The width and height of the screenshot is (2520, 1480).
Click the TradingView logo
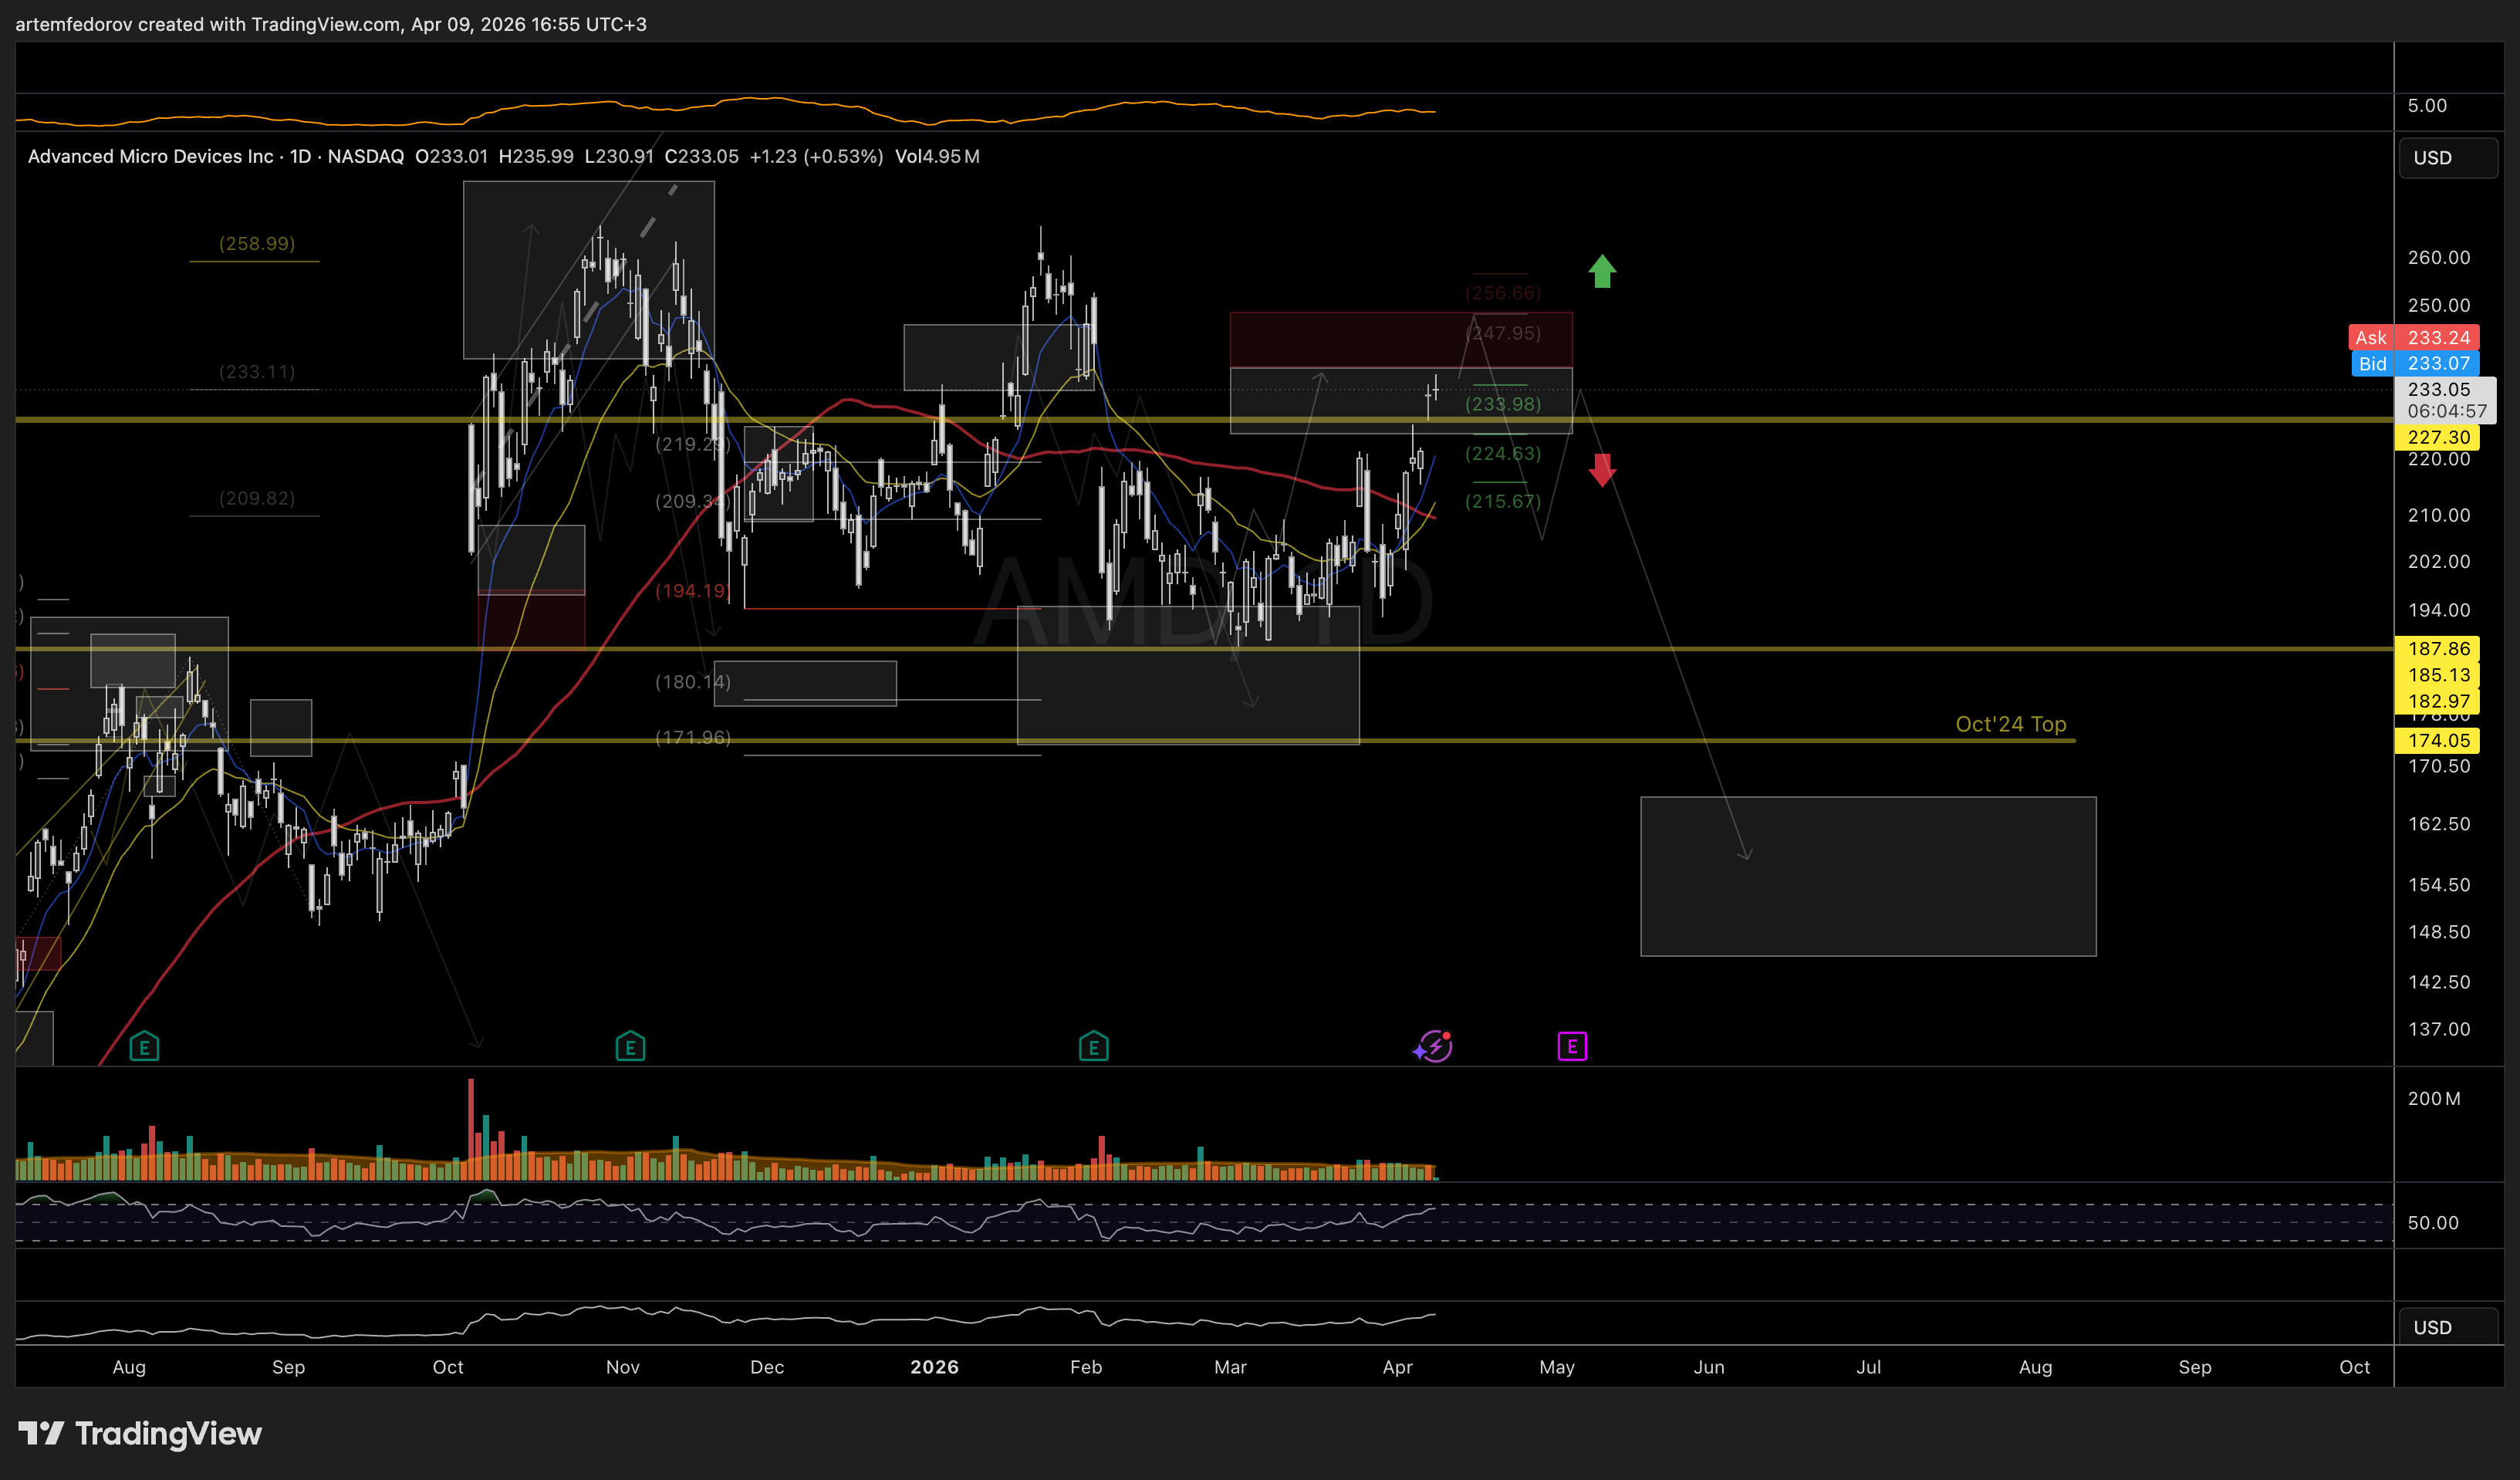(x=140, y=1434)
